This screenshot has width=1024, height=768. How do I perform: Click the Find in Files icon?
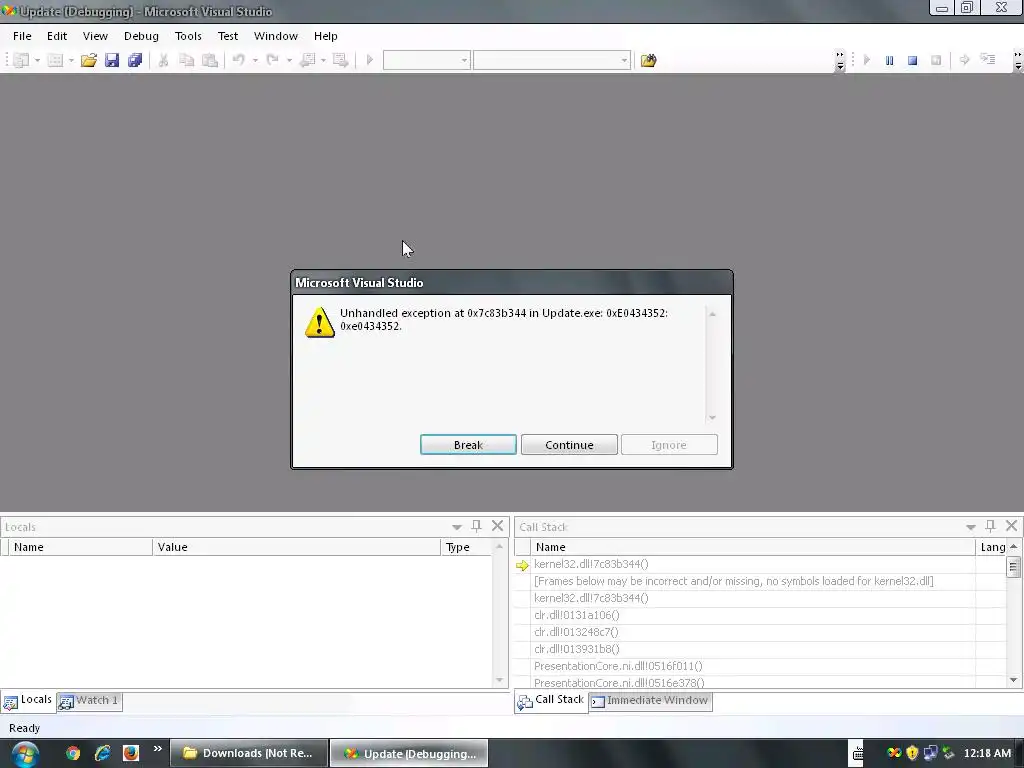648,60
